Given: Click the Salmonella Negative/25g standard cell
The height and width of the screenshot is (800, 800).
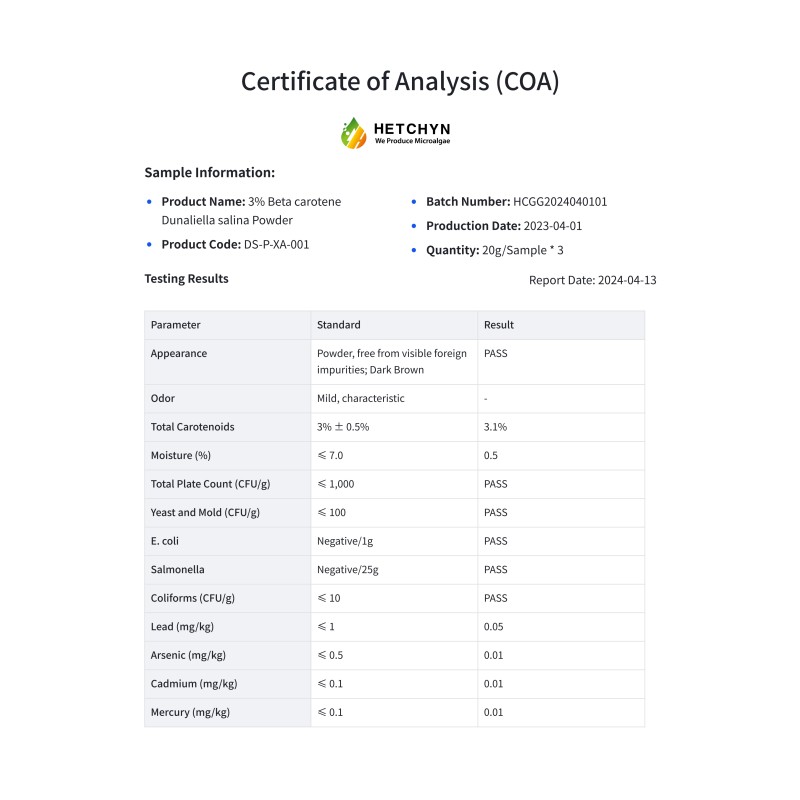Looking at the screenshot, I should pyautogui.click(x=347, y=570).
